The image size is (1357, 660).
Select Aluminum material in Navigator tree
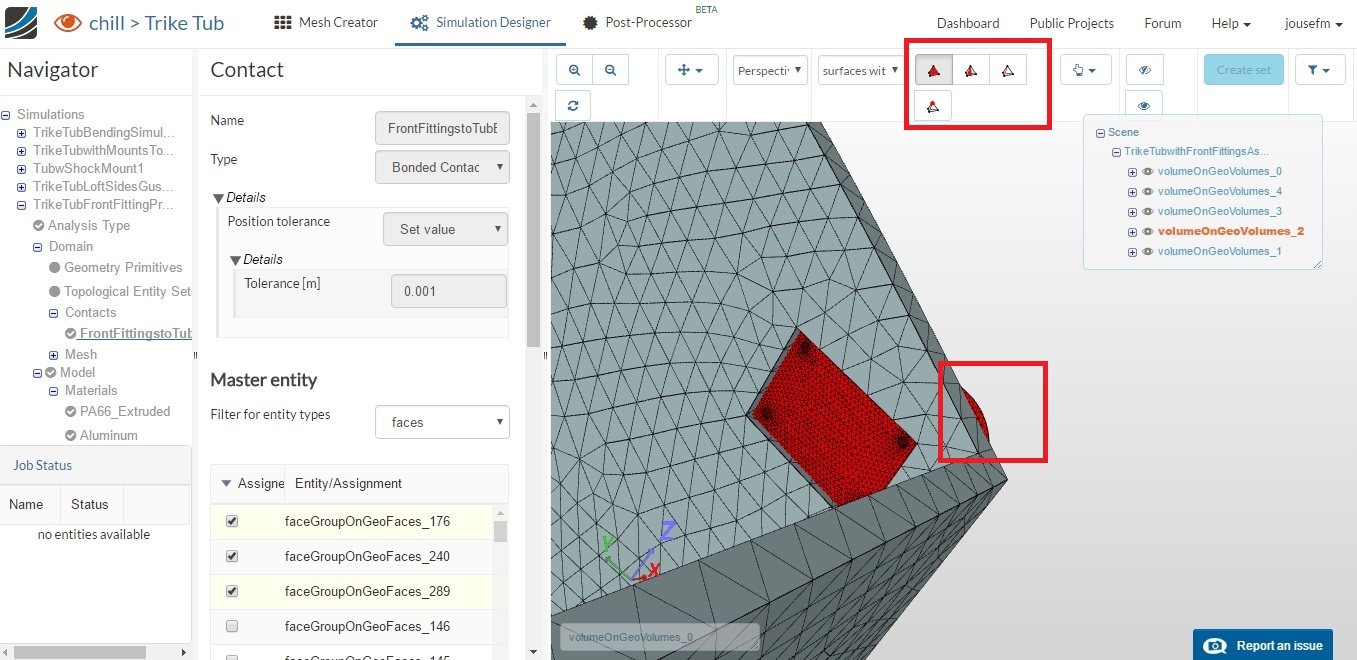(x=108, y=435)
